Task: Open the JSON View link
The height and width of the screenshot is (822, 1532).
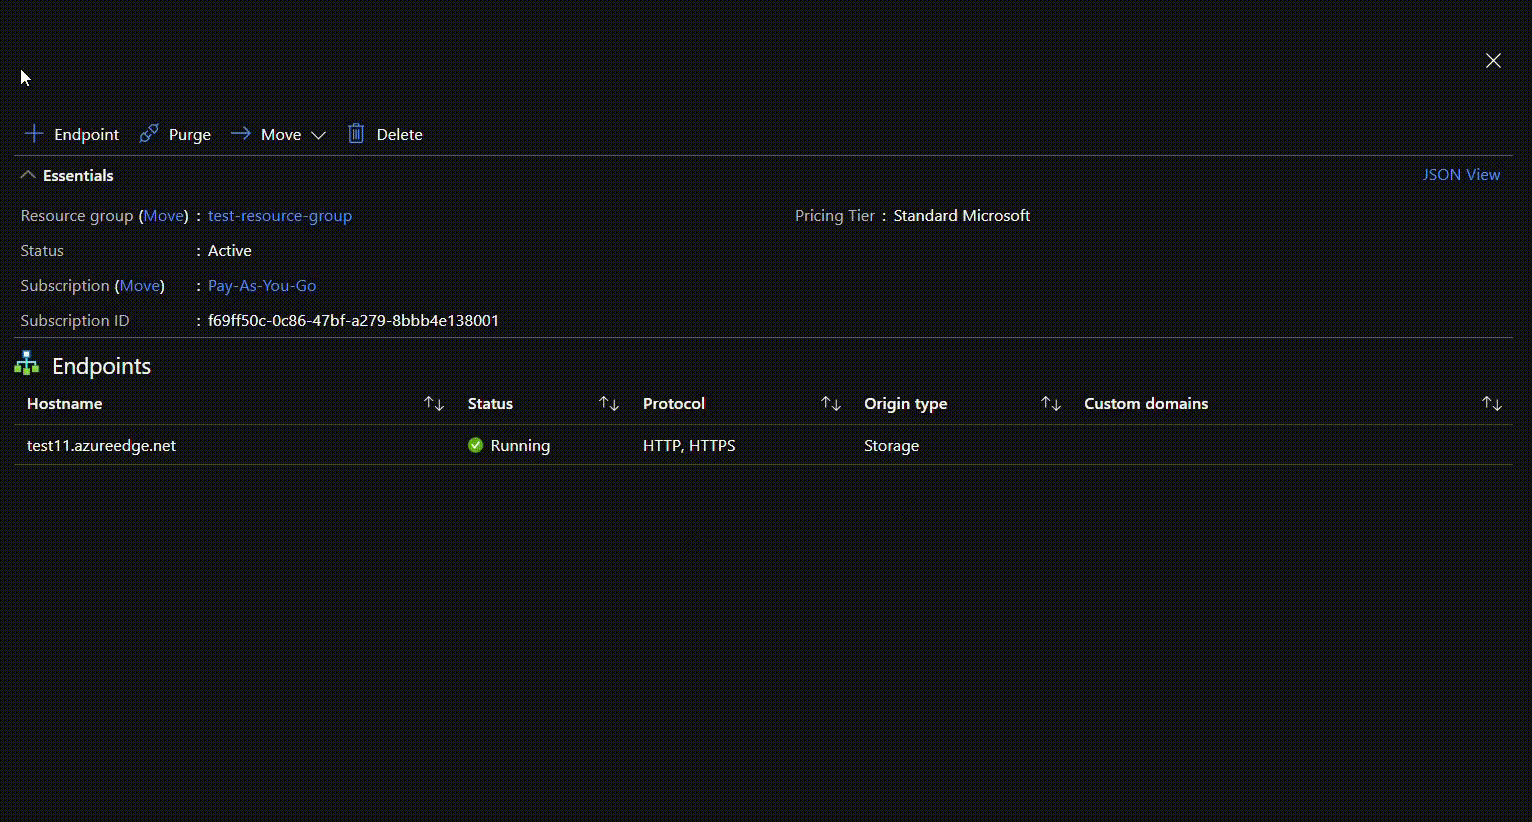Action: click(x=1461, y=175)
